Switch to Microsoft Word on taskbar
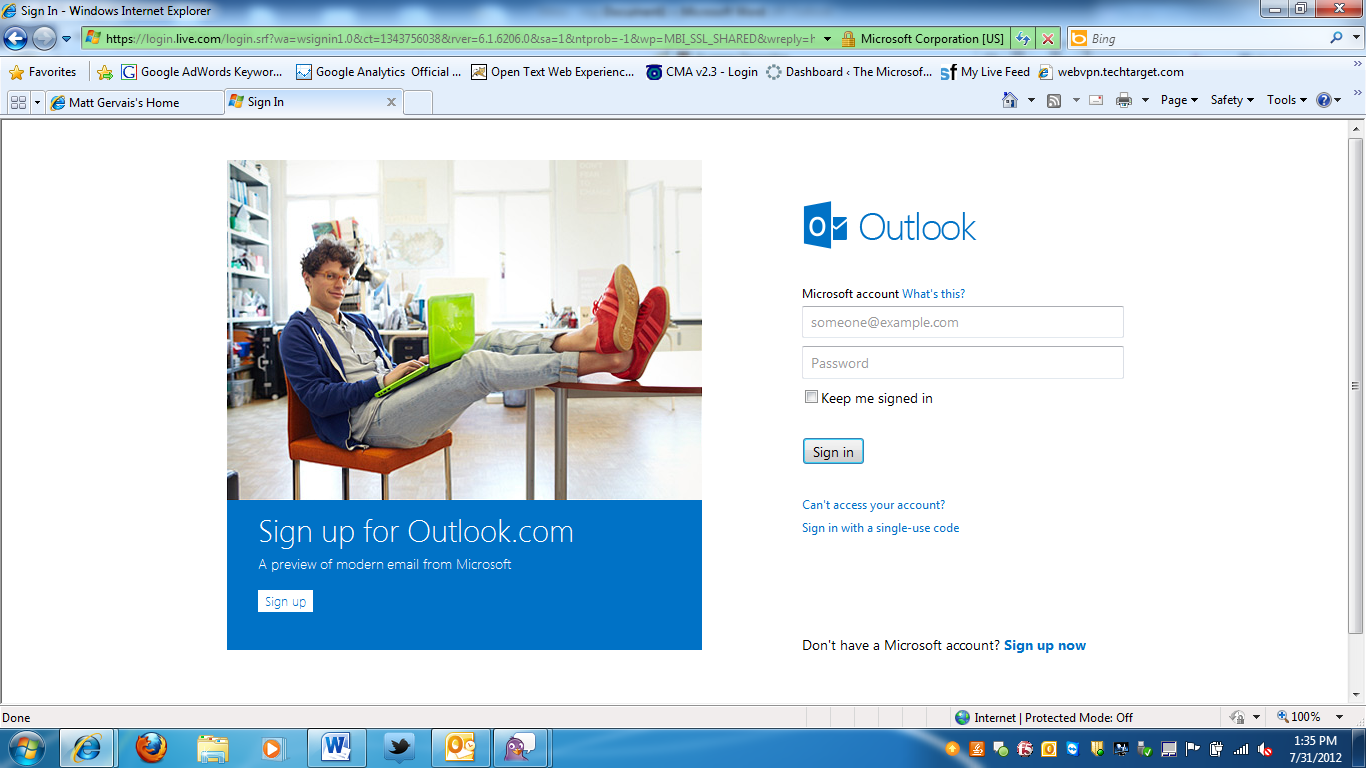Viewport: 1366px width, 768px height. (x=337, y=748)
